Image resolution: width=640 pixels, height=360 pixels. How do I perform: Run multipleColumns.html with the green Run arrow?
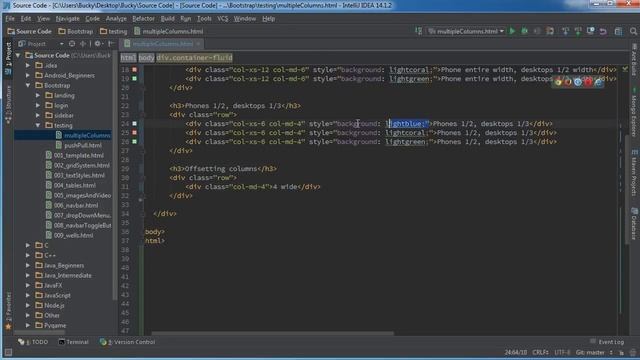point(512,31)
